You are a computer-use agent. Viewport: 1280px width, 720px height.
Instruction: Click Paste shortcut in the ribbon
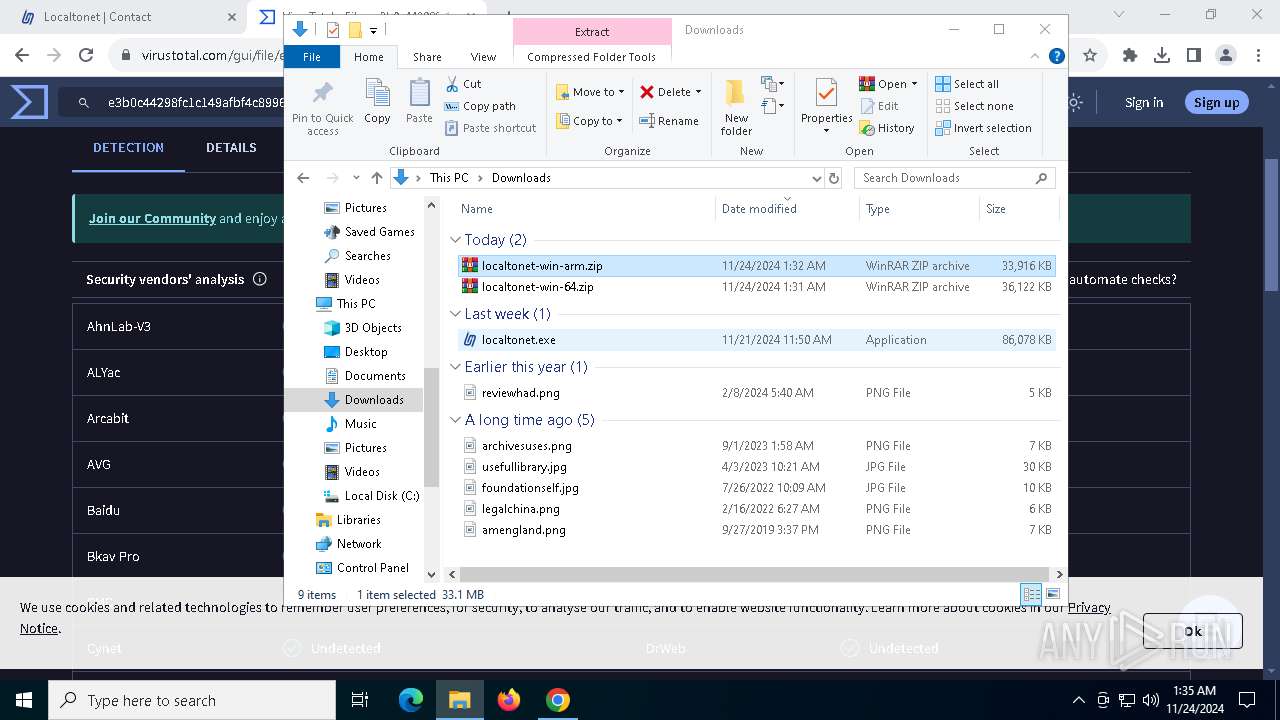[491, 128]
